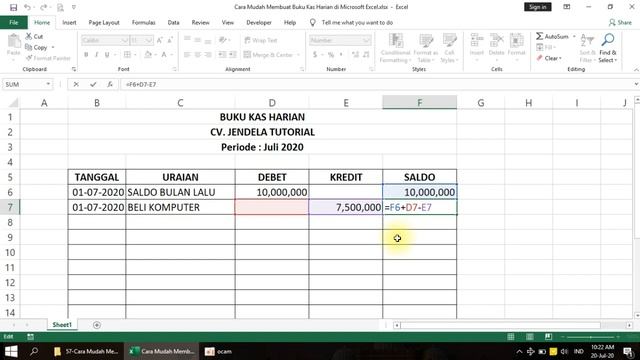Click Conditional Formatting icon

tap(396, 41)
